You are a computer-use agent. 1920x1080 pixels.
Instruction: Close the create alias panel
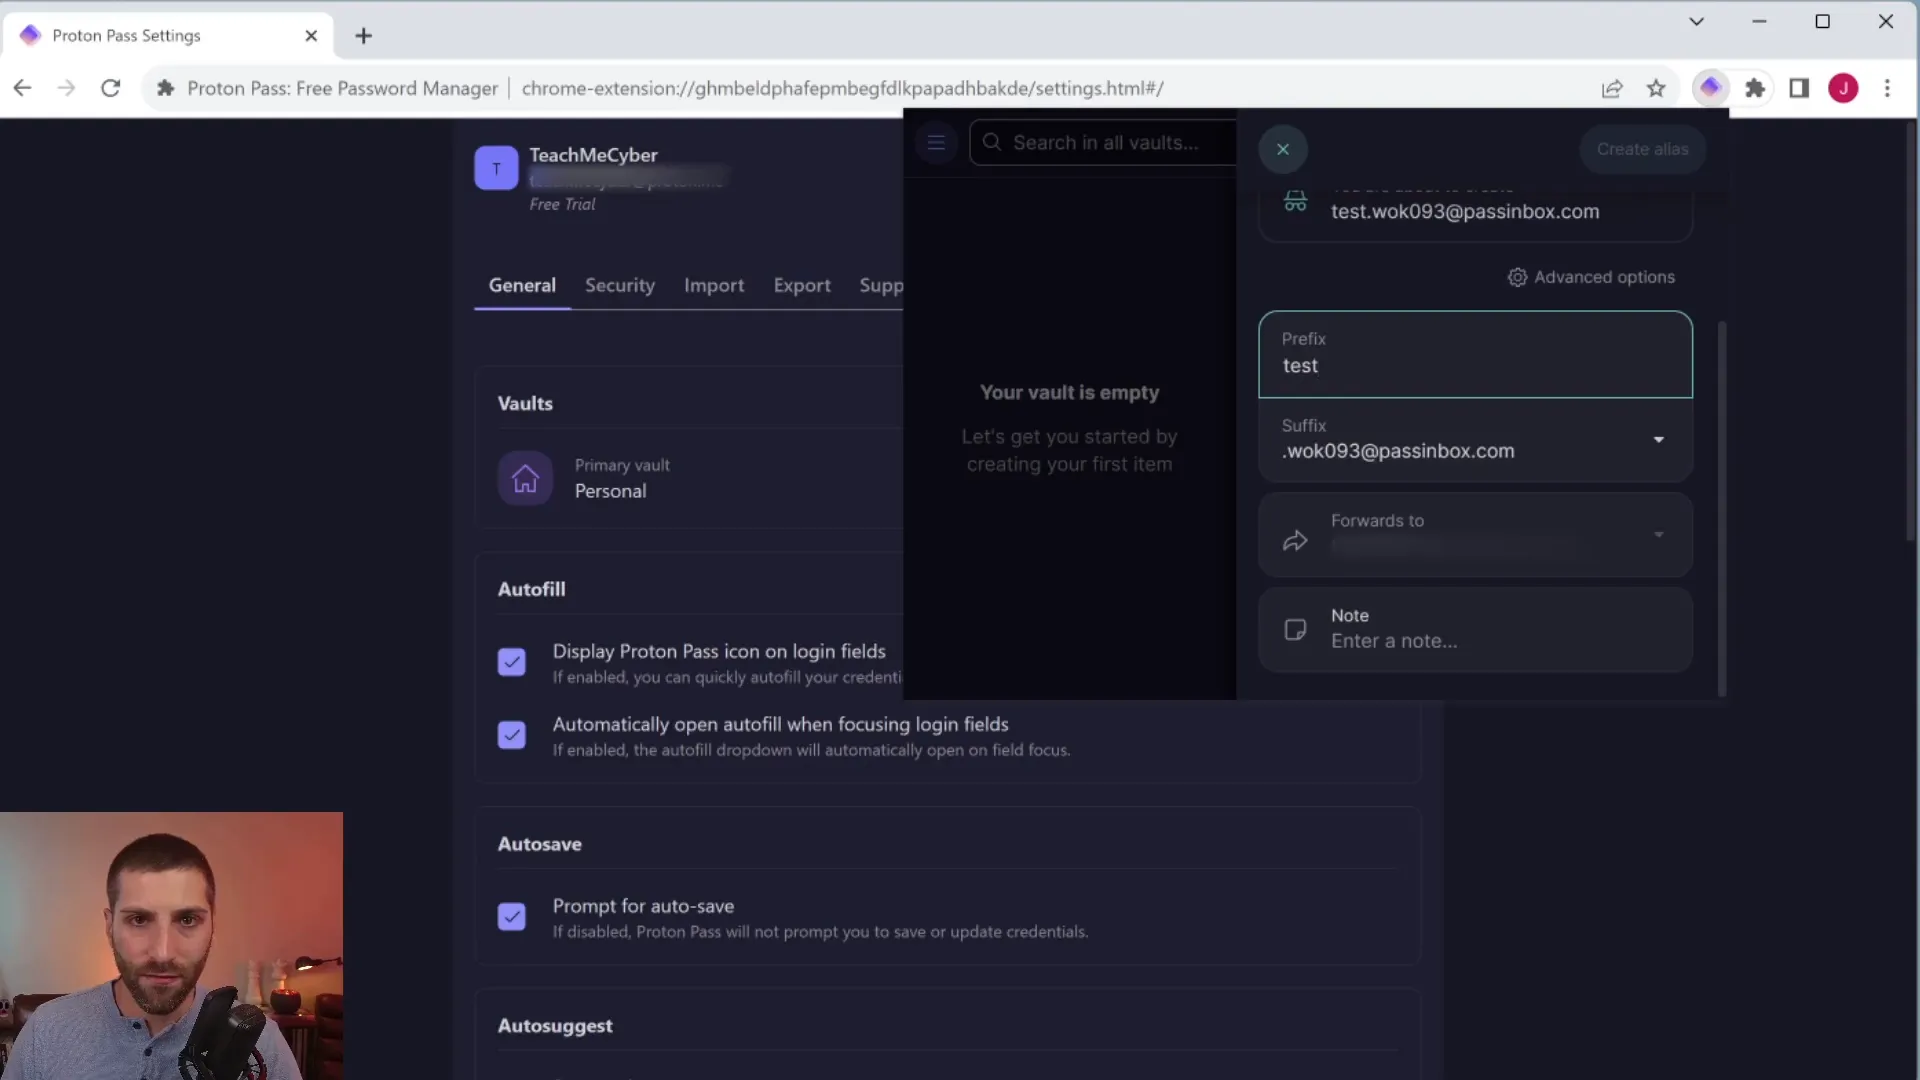pos(1283,149)
